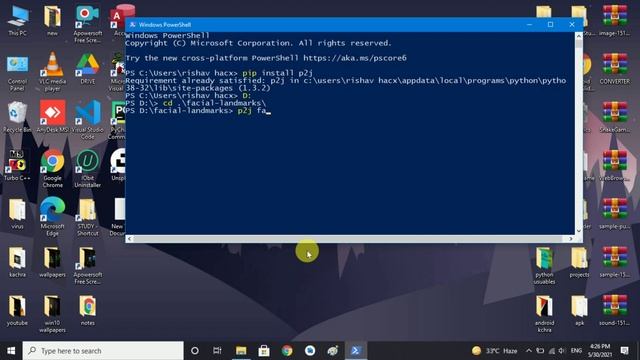This screenshot has width=640, height=360.
Task: Open the 'kachra' folder
Action: tap(17, 262)
